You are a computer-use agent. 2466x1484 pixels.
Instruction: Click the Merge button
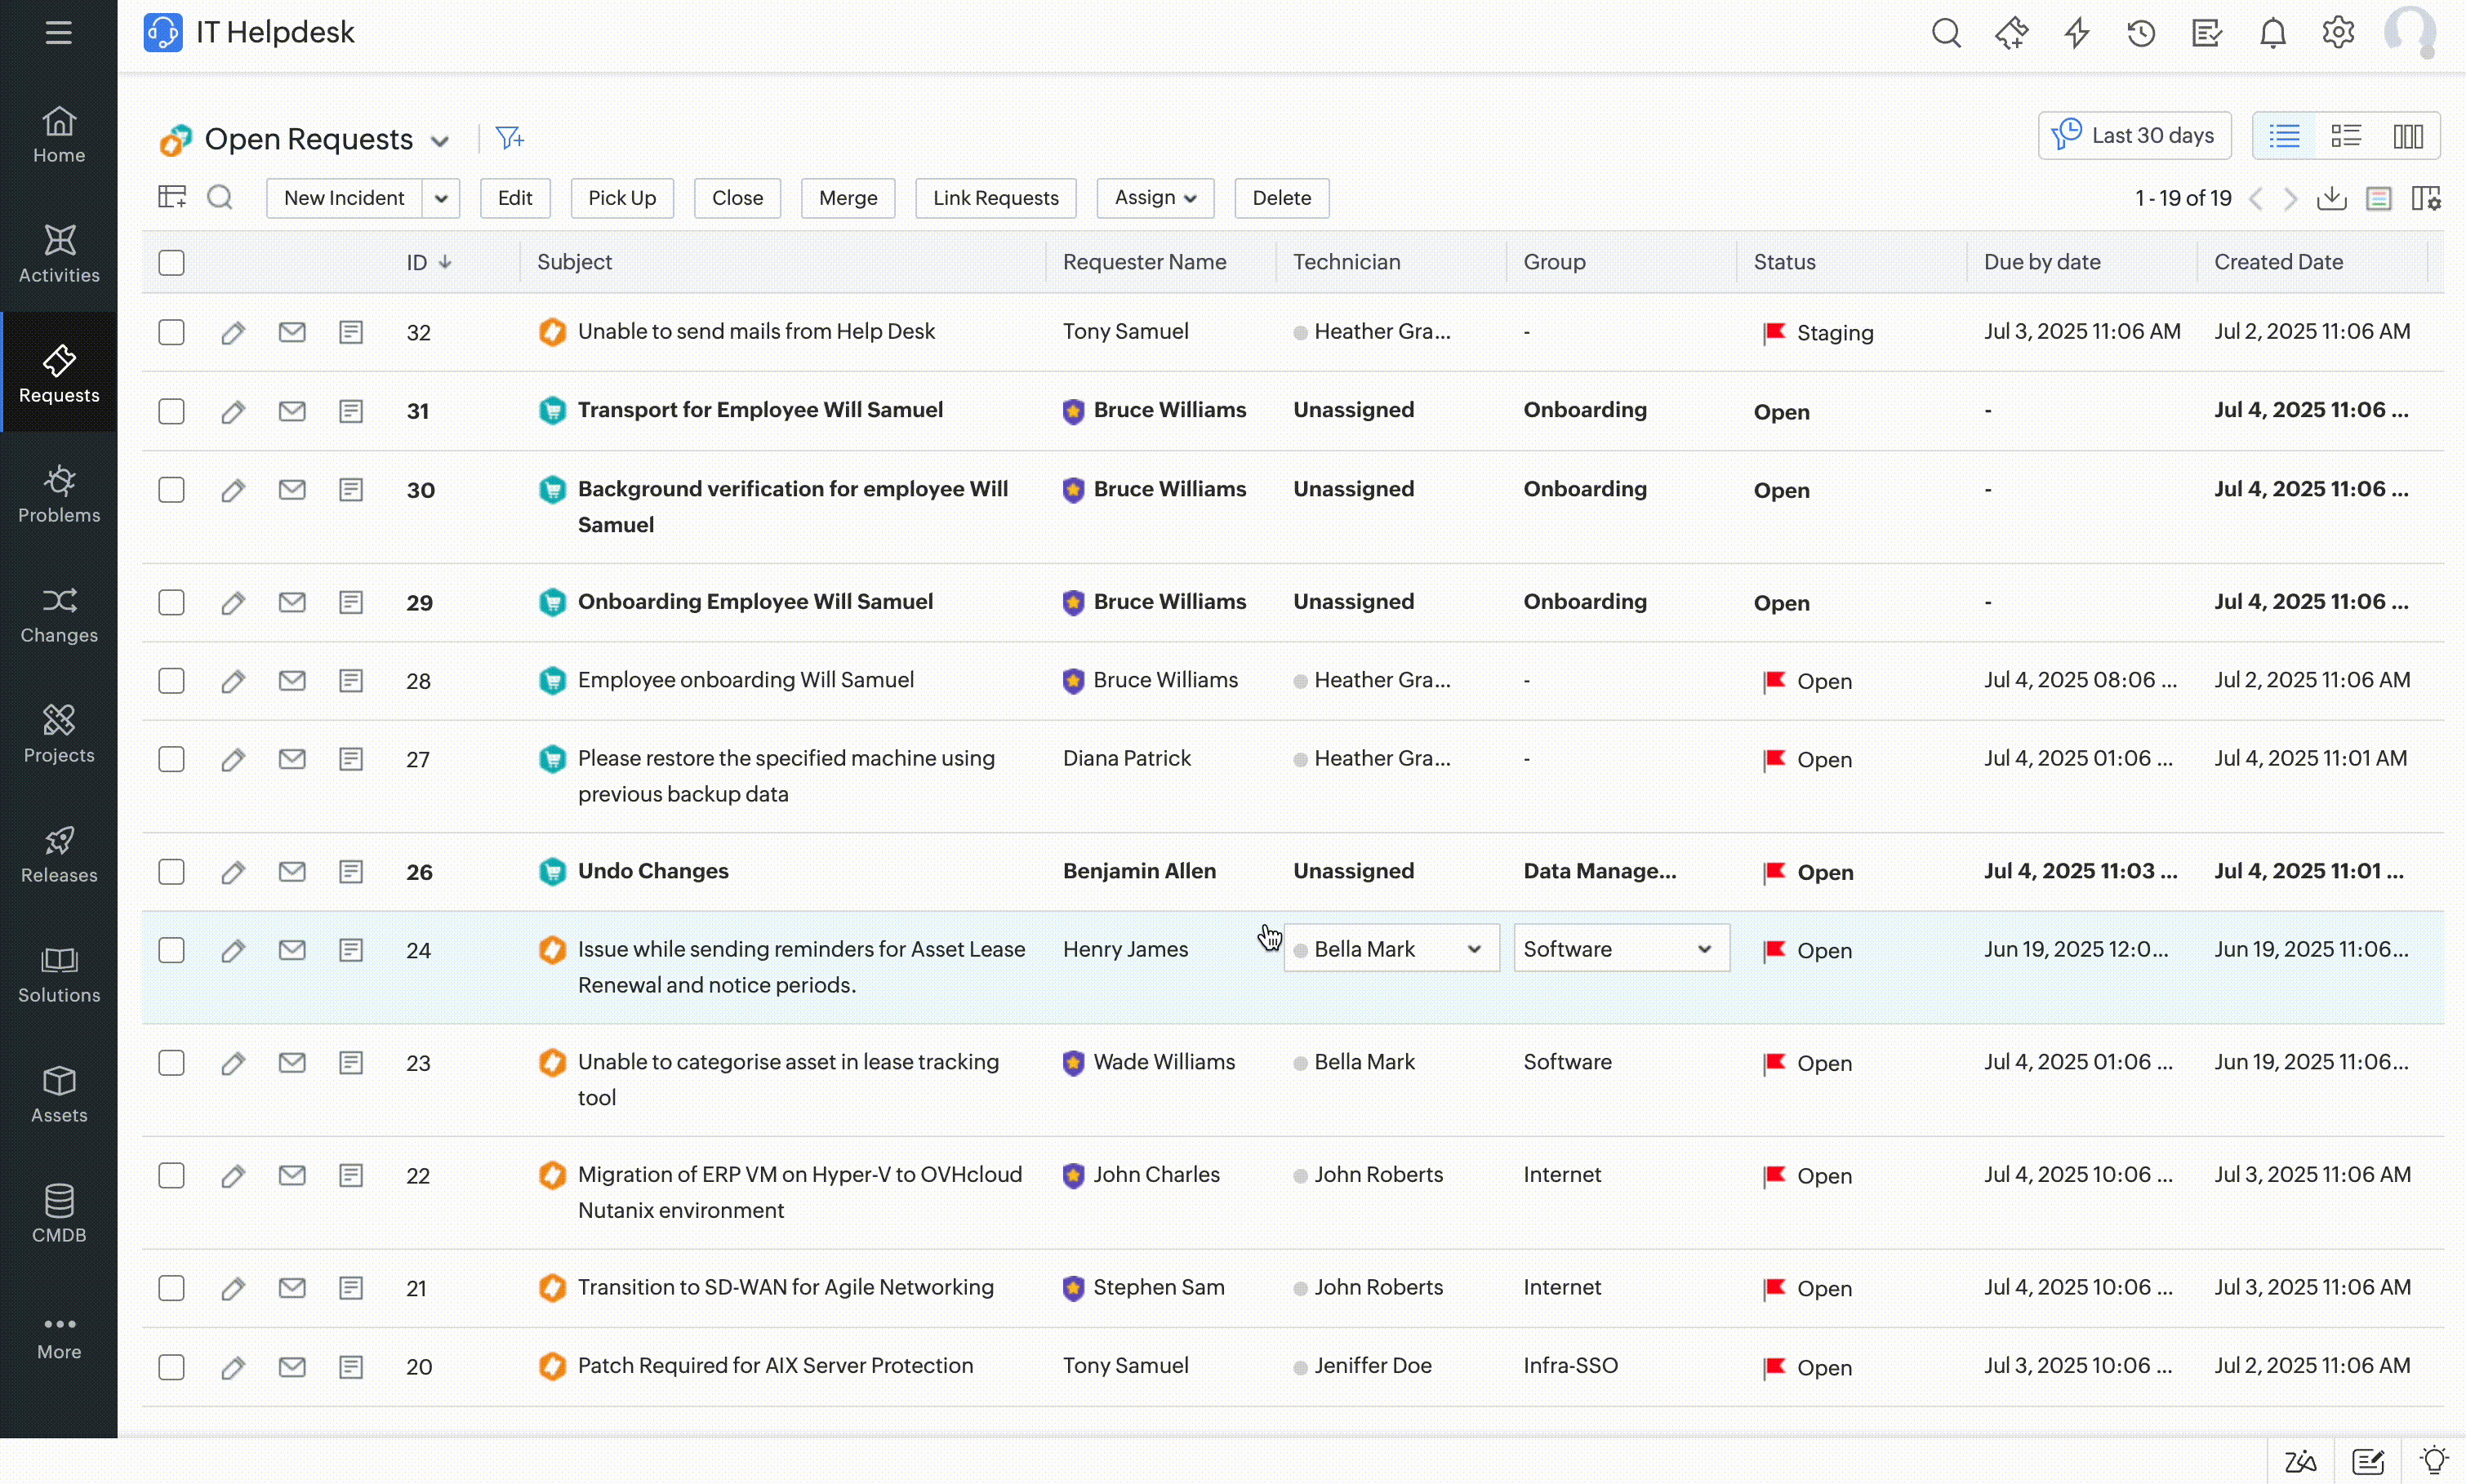tap(847, 198)
